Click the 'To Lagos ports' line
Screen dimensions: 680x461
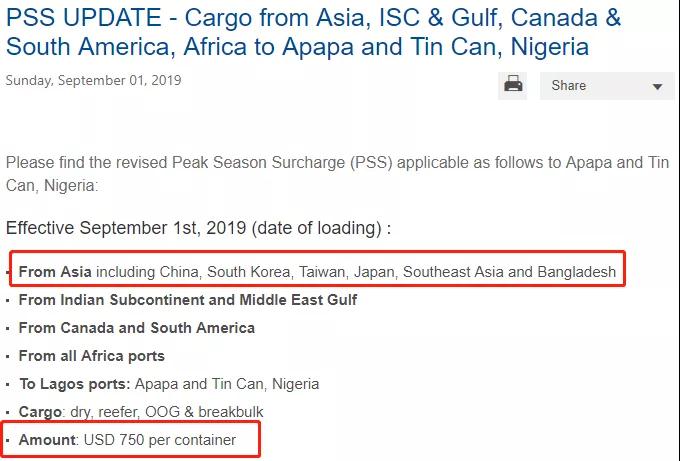coord(169,384)
